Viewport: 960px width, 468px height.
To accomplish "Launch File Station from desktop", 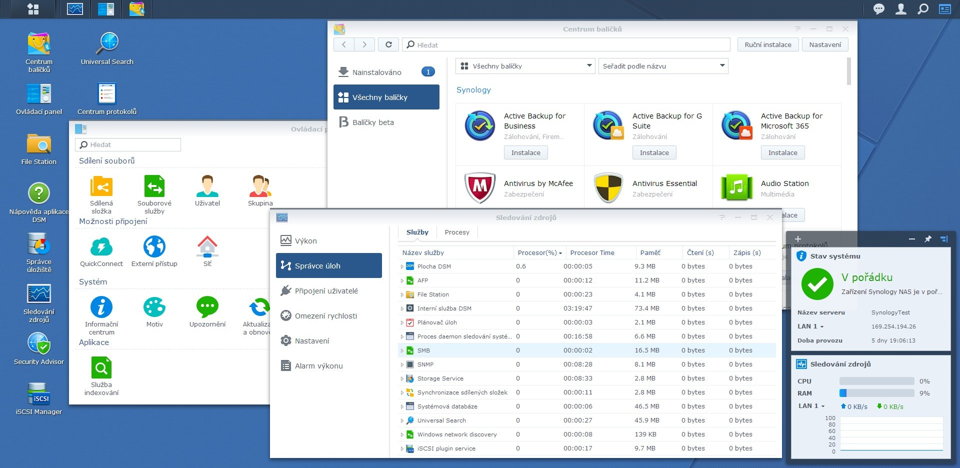I will pos(39,144).
